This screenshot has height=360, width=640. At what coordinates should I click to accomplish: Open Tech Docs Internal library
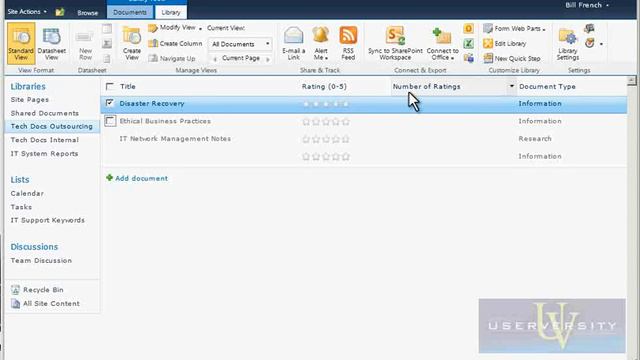tap(44, 140)
